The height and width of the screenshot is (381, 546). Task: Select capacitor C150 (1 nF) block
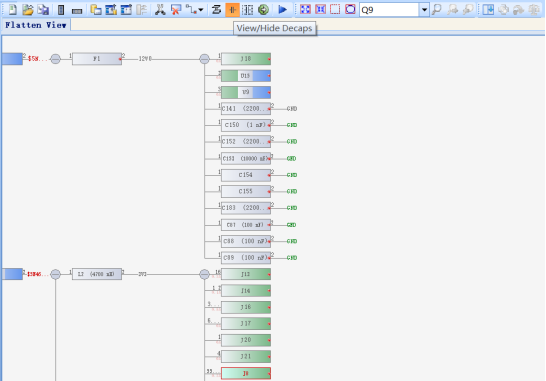click(246, 125)
